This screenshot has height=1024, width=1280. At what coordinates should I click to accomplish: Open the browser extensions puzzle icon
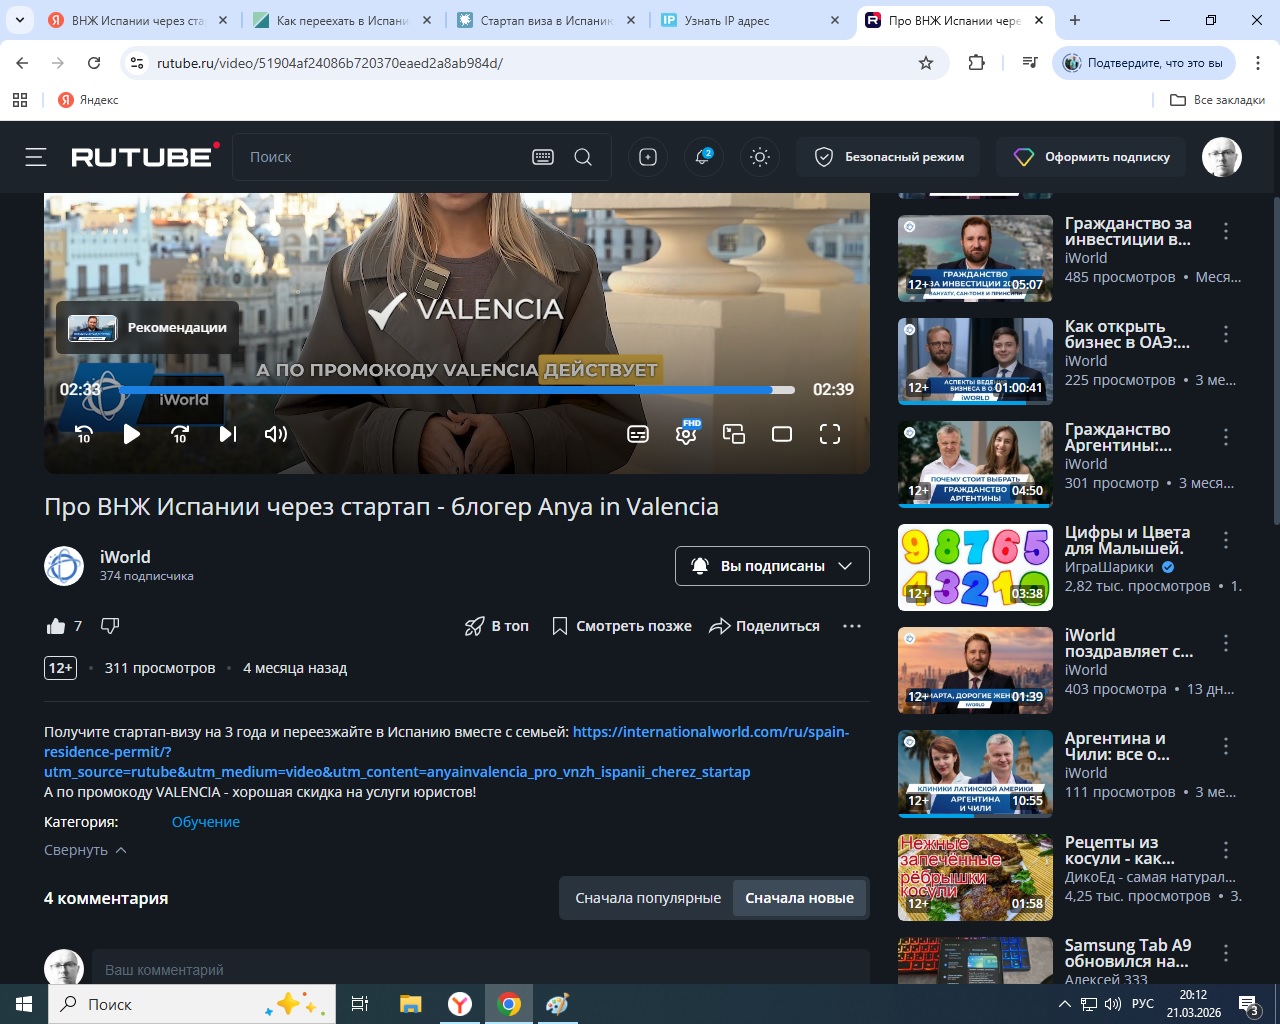click(977, 63)
